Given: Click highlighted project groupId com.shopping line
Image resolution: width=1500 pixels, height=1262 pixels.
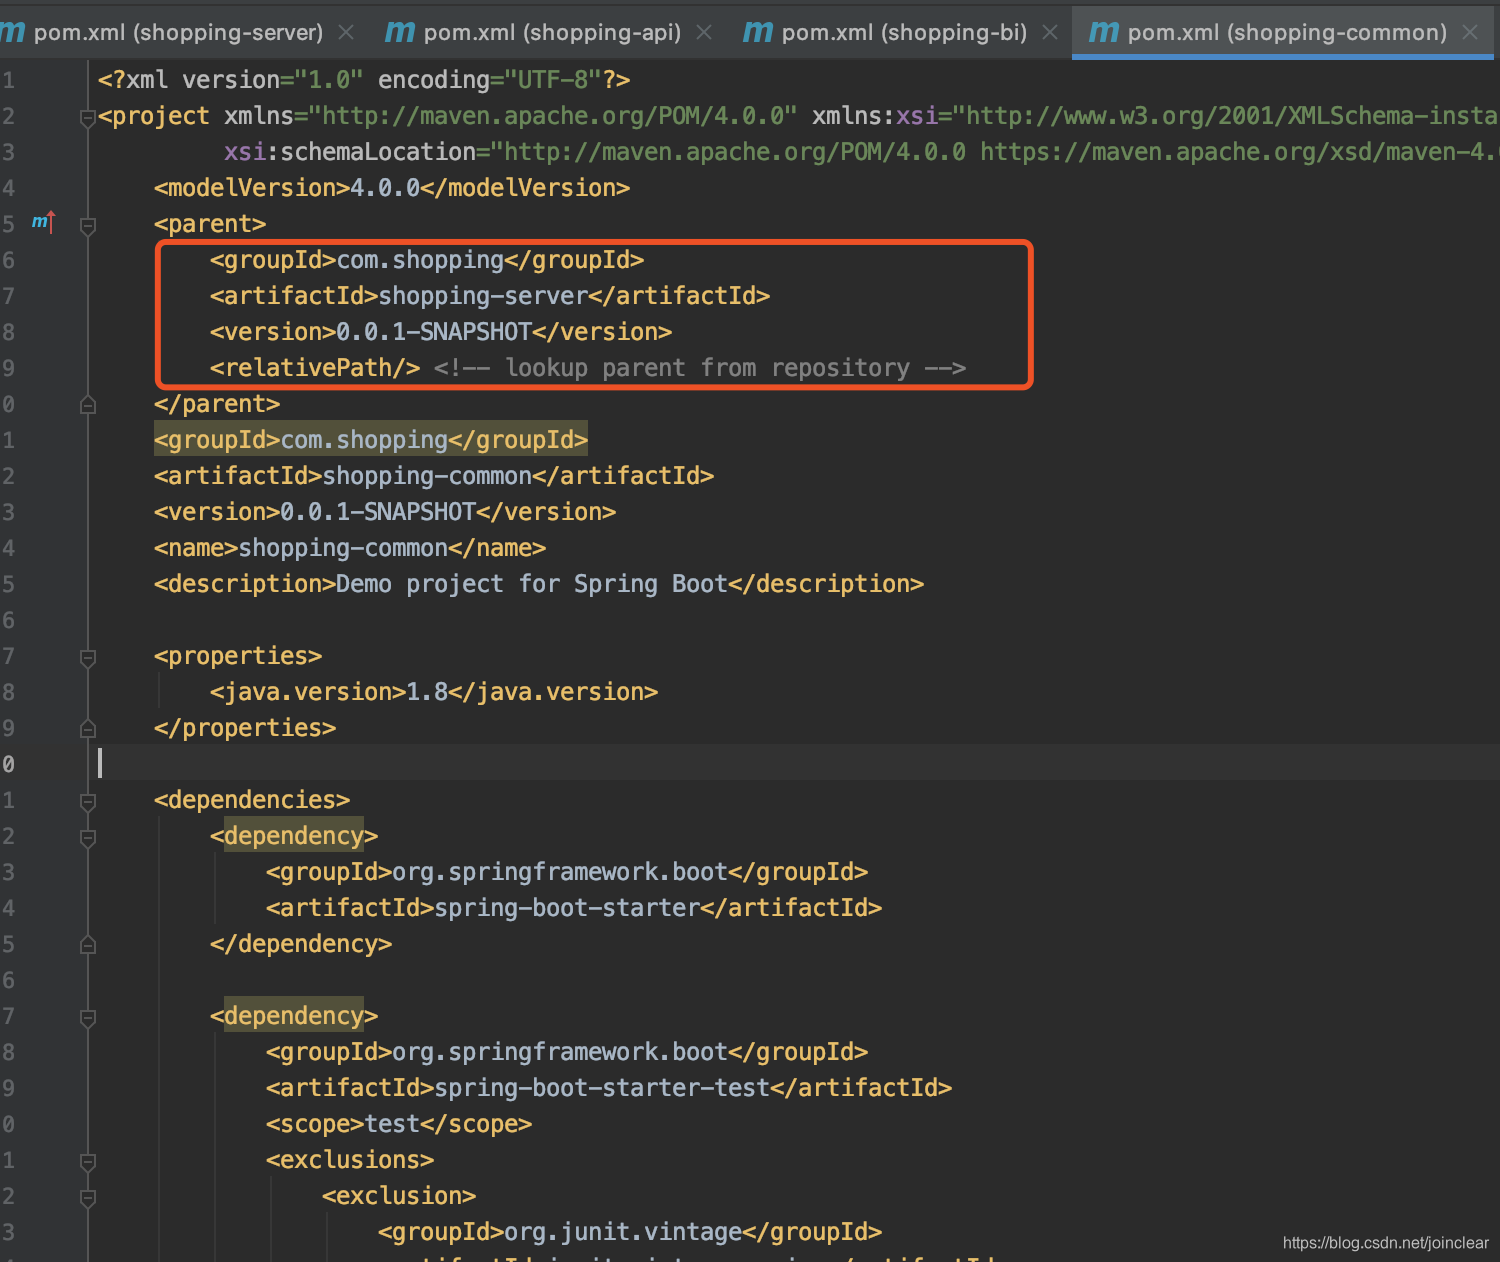Looking at the screenshot, I should point(371,440).
